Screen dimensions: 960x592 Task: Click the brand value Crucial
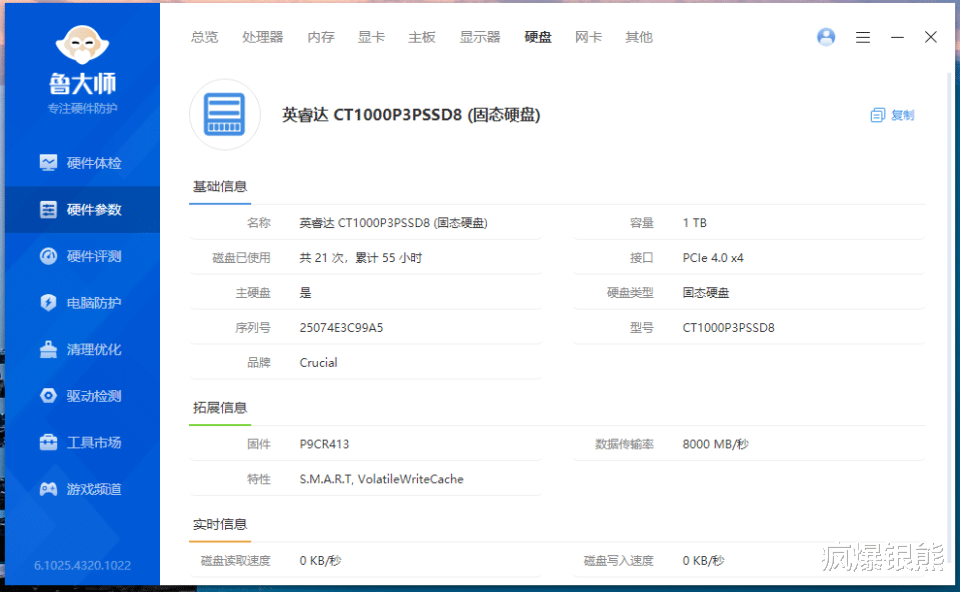(x=318, y=362)
